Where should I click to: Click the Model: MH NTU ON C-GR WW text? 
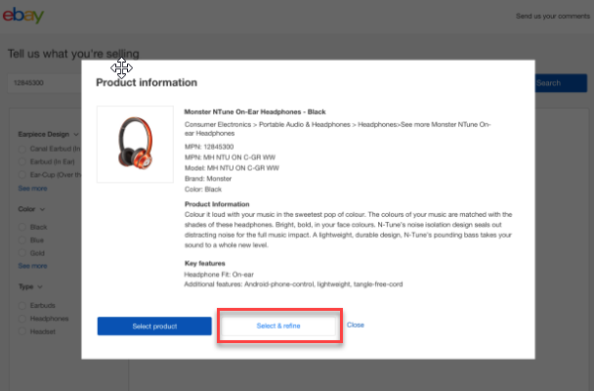[x=232, y=168]
